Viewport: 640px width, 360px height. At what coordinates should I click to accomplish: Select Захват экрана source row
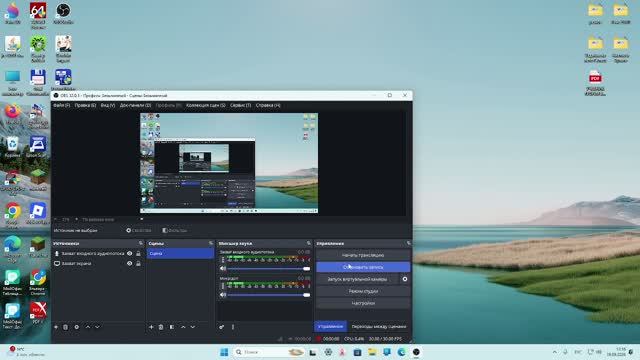98,264
